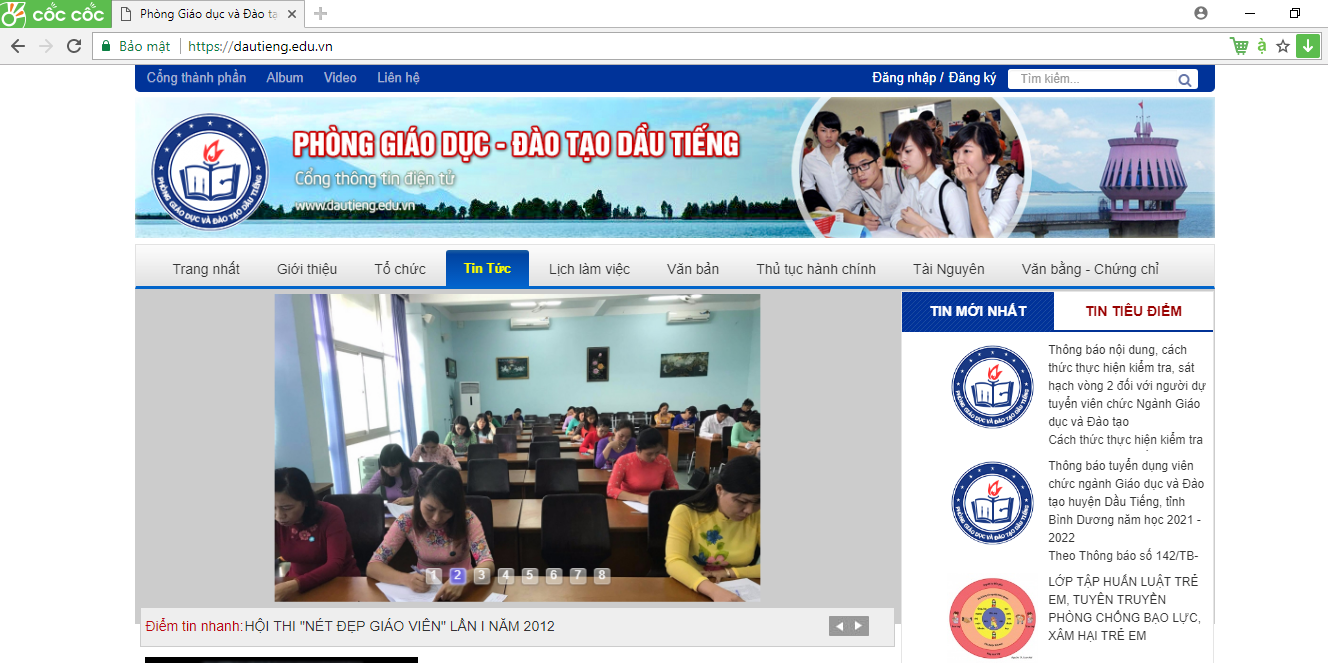Show next quick news with right arrow
Viewport: 1328px width, 663px height.
(x=859, y=626)
